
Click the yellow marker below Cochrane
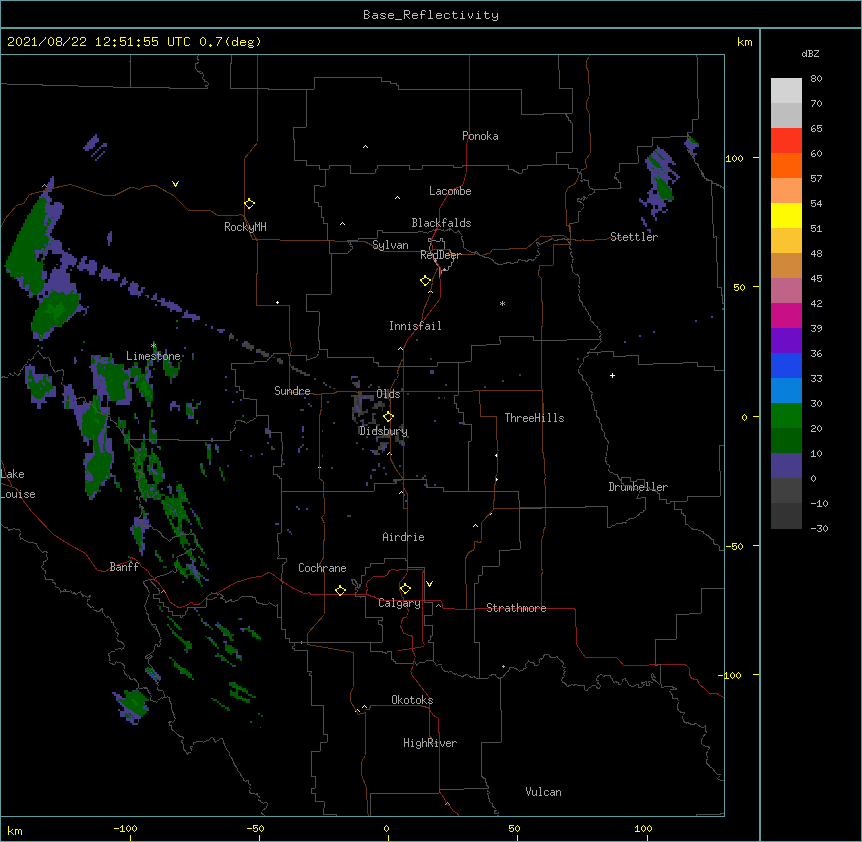coord(340,590)
